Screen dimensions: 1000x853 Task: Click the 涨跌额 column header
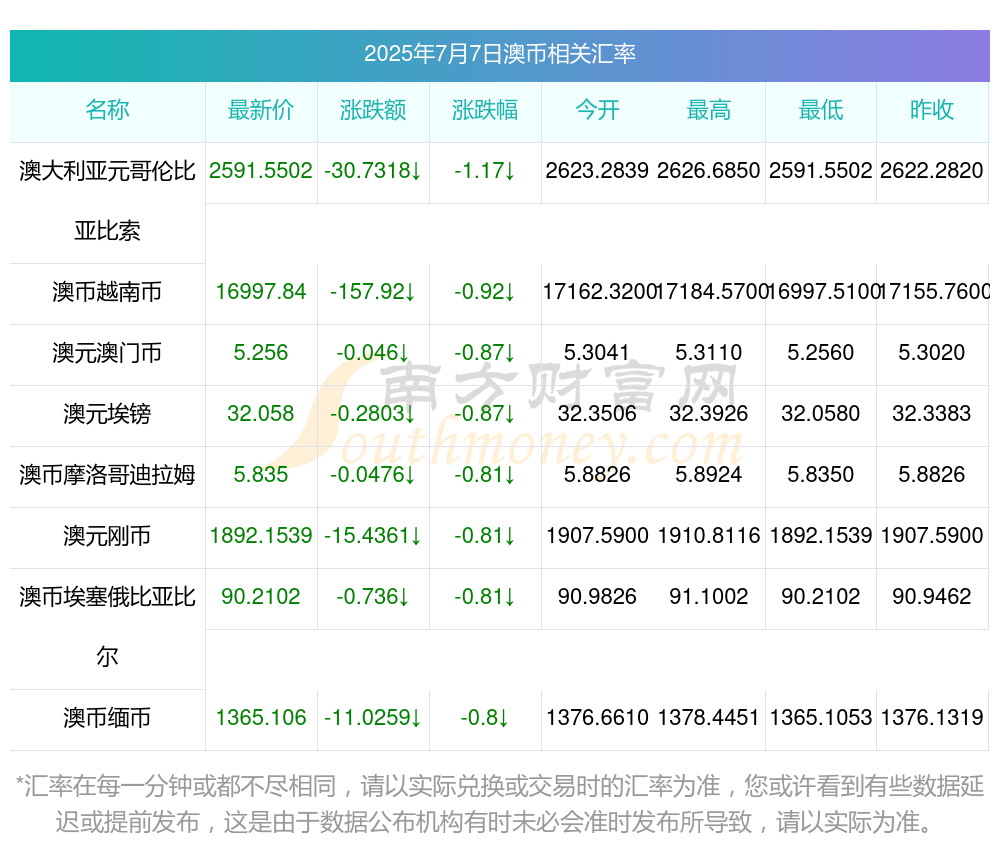(x=373, y=110)
